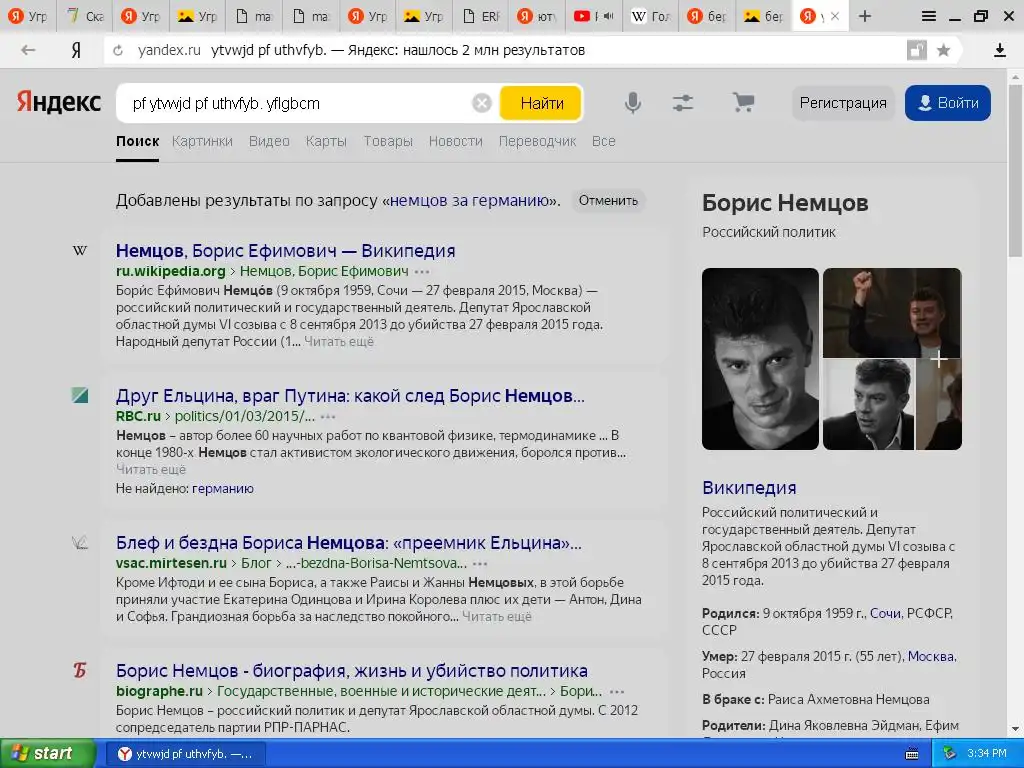Switch to the YouTube browser tab
Screen dimensions: 1024x768
[593, 16]
